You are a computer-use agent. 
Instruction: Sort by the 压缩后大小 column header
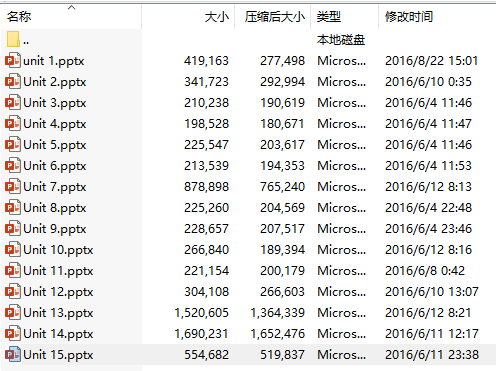pos(275,16)
